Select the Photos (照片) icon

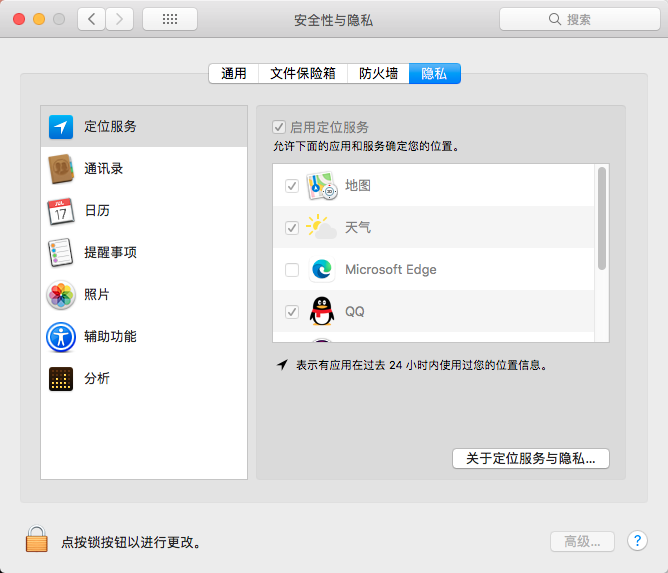tap(61, 295)
